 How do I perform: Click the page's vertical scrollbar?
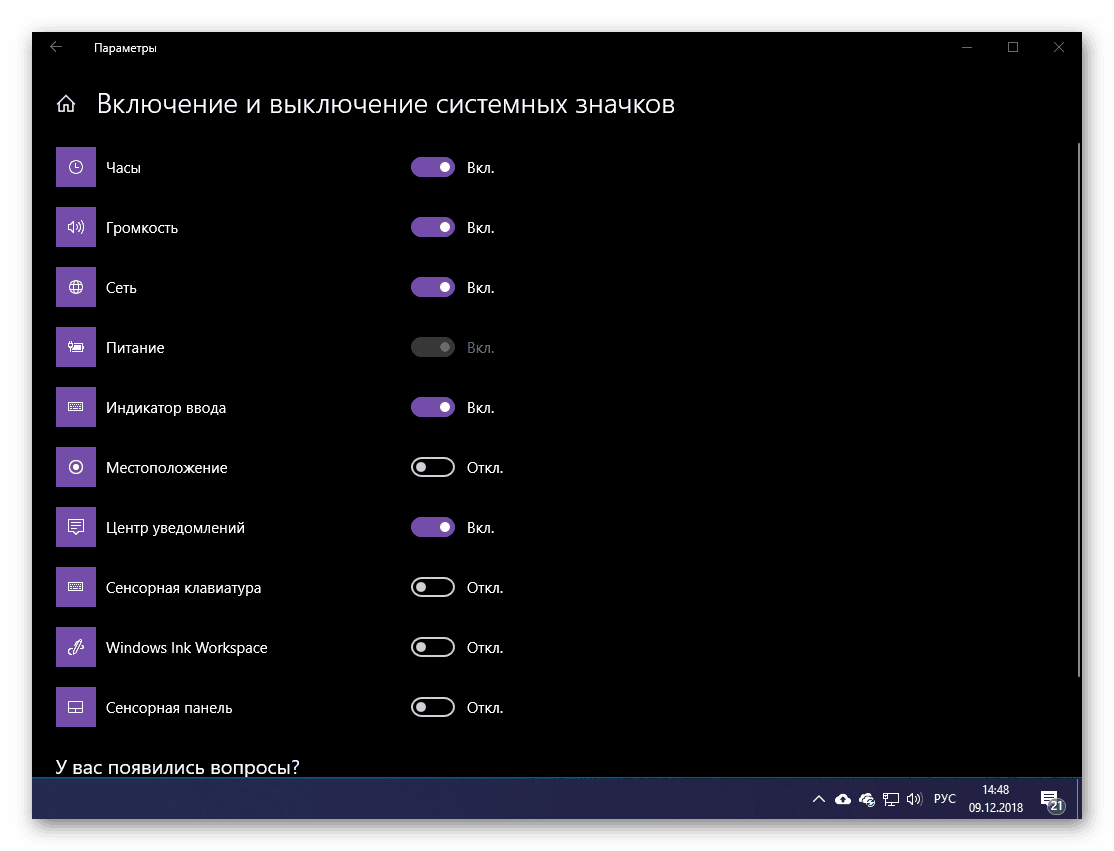pyautogui.click(x=1078, y=409)
